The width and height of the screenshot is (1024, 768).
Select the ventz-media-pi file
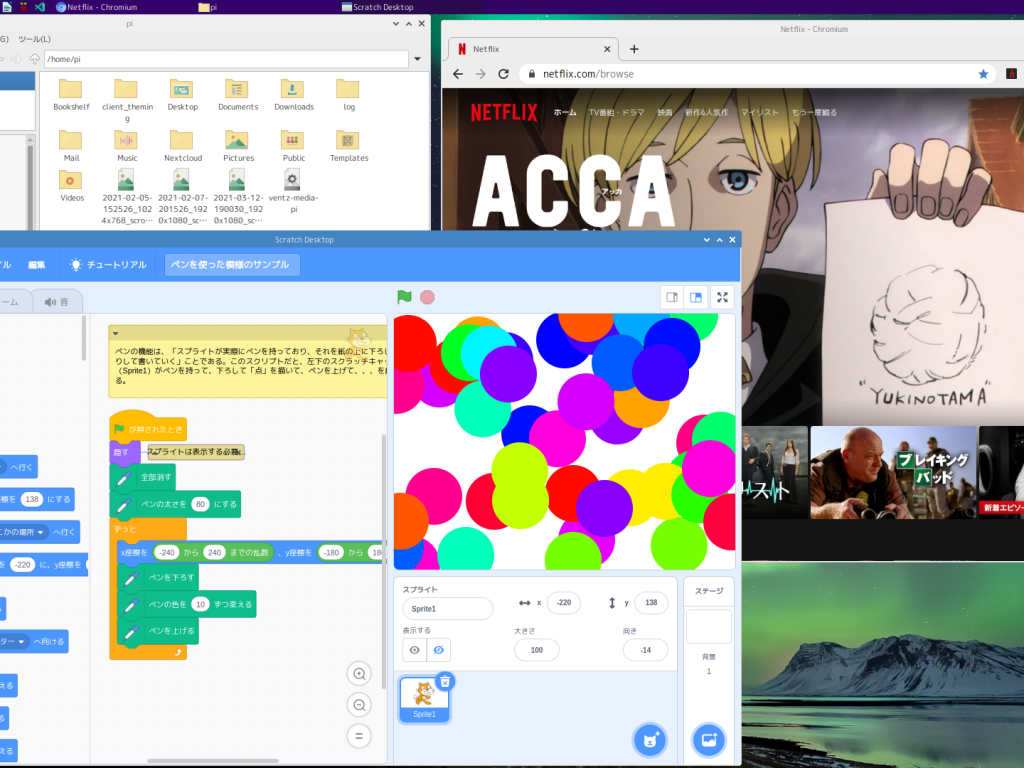point(293,191)
